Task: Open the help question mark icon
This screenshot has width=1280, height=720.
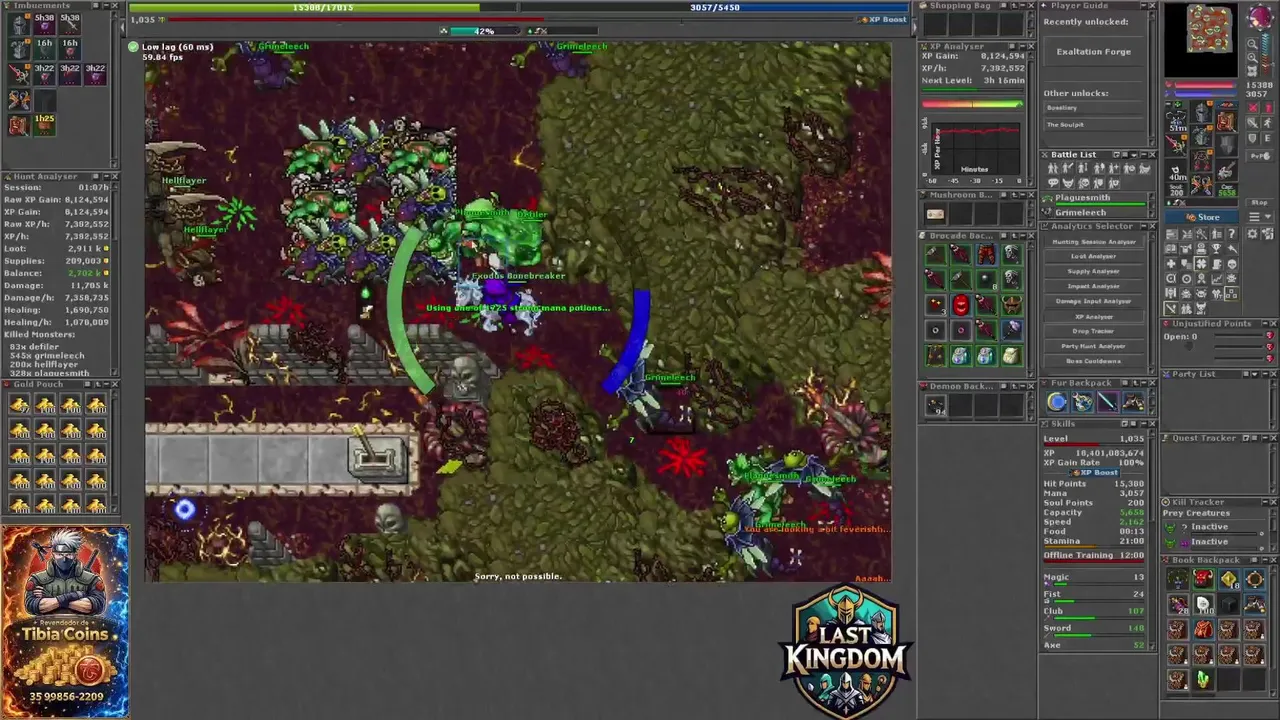Action: pos(1232,233)
